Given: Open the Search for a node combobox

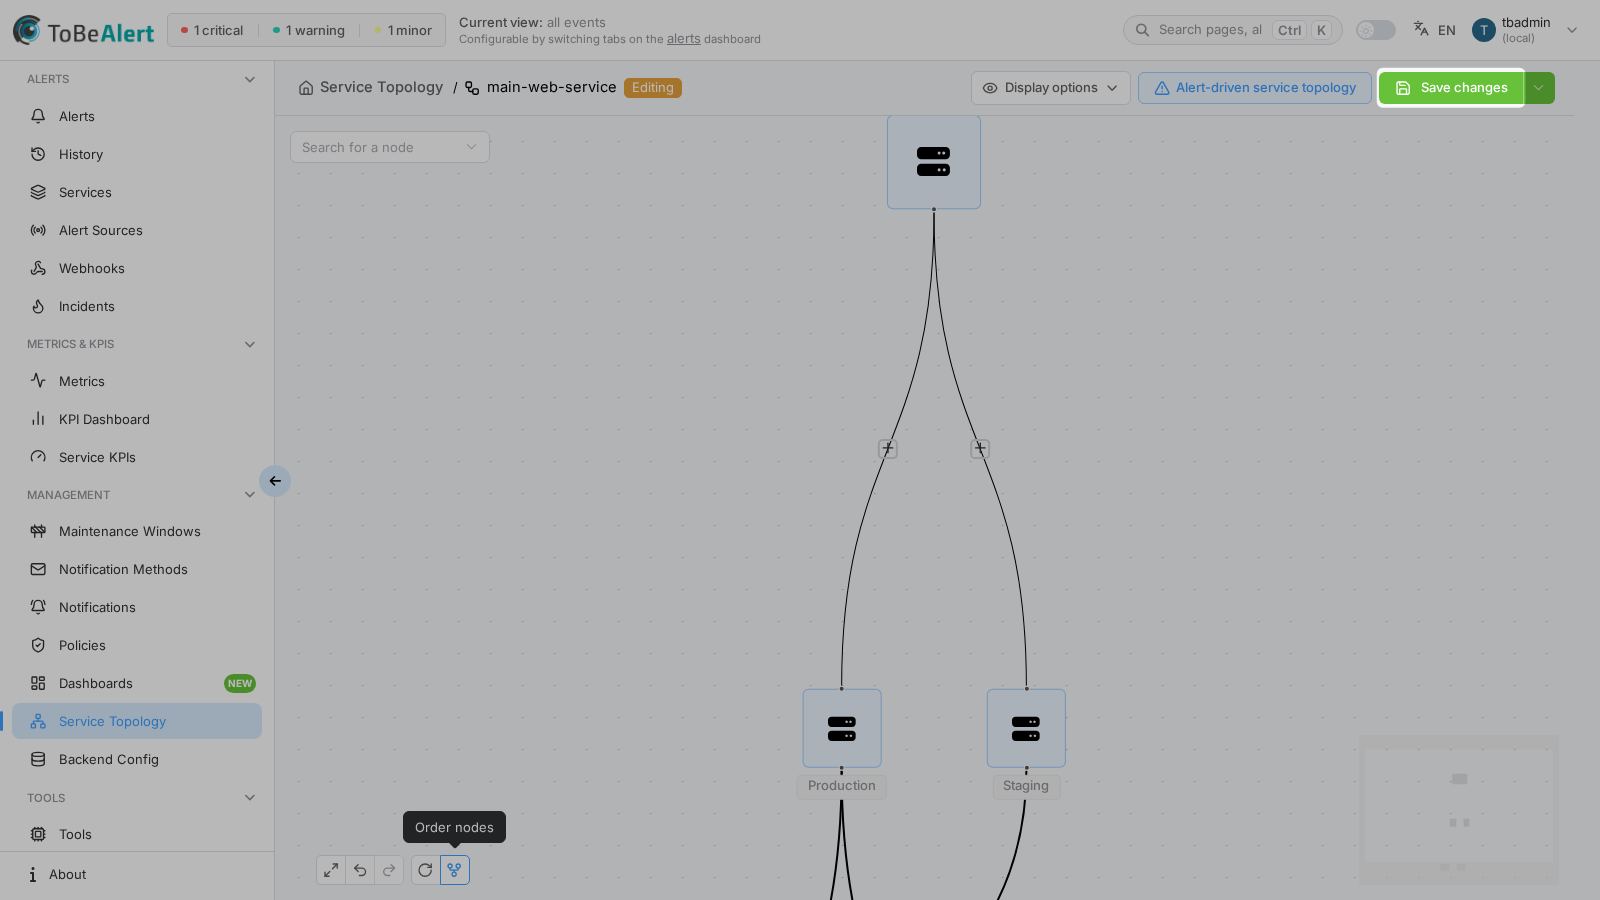Looking at the screenshot, I should point(390,147).
